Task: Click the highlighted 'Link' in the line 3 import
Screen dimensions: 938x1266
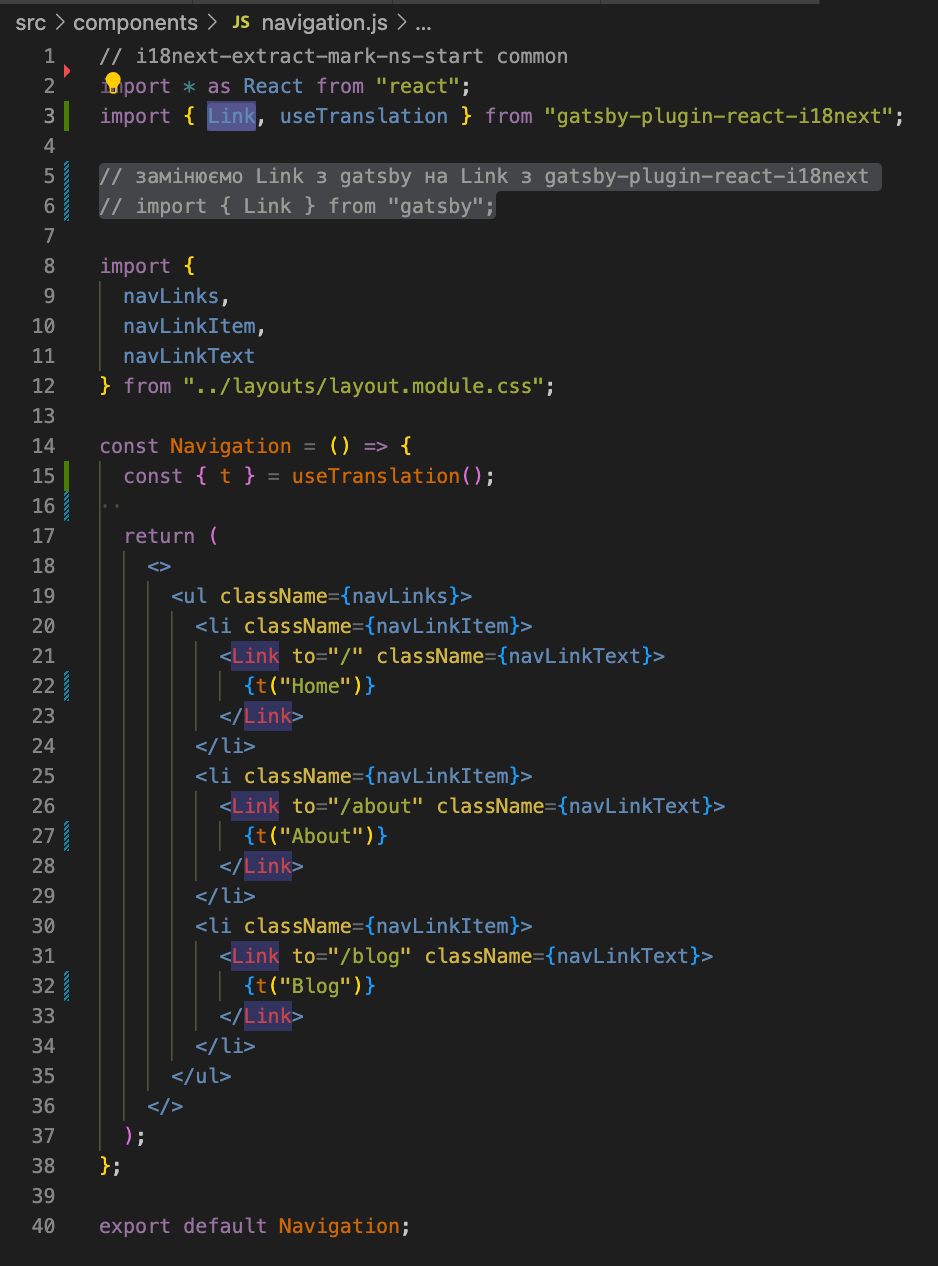Action: click(232, 116)
